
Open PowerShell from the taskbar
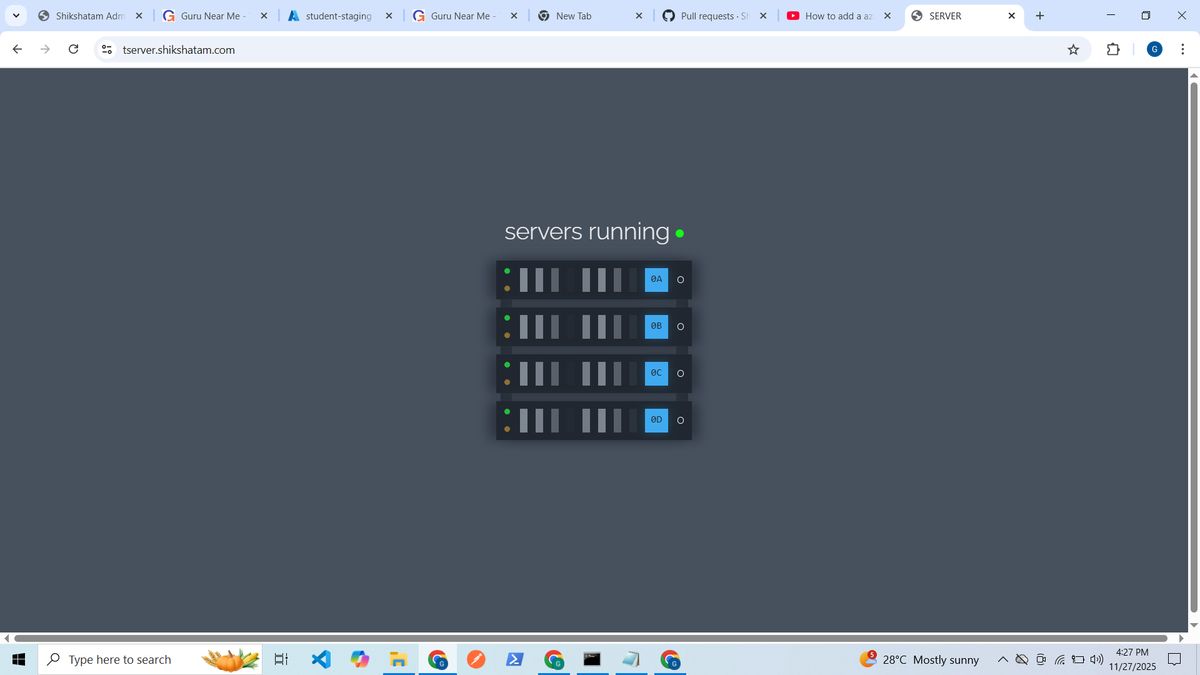(515, 659)
